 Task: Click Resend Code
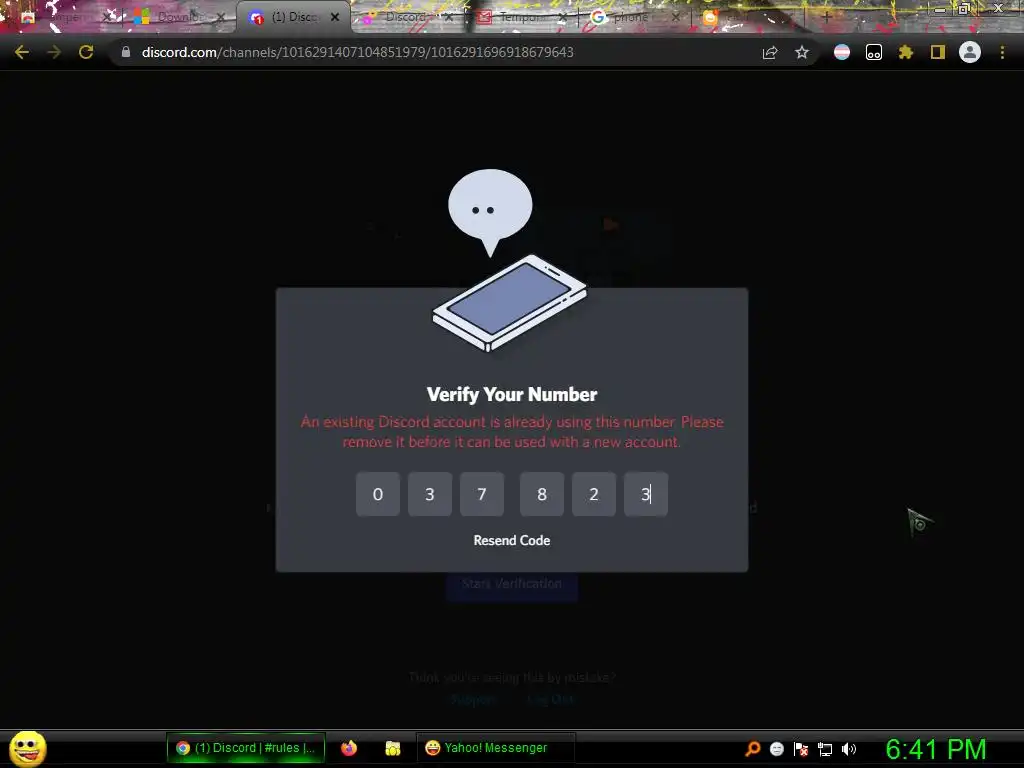coord(512,541)
